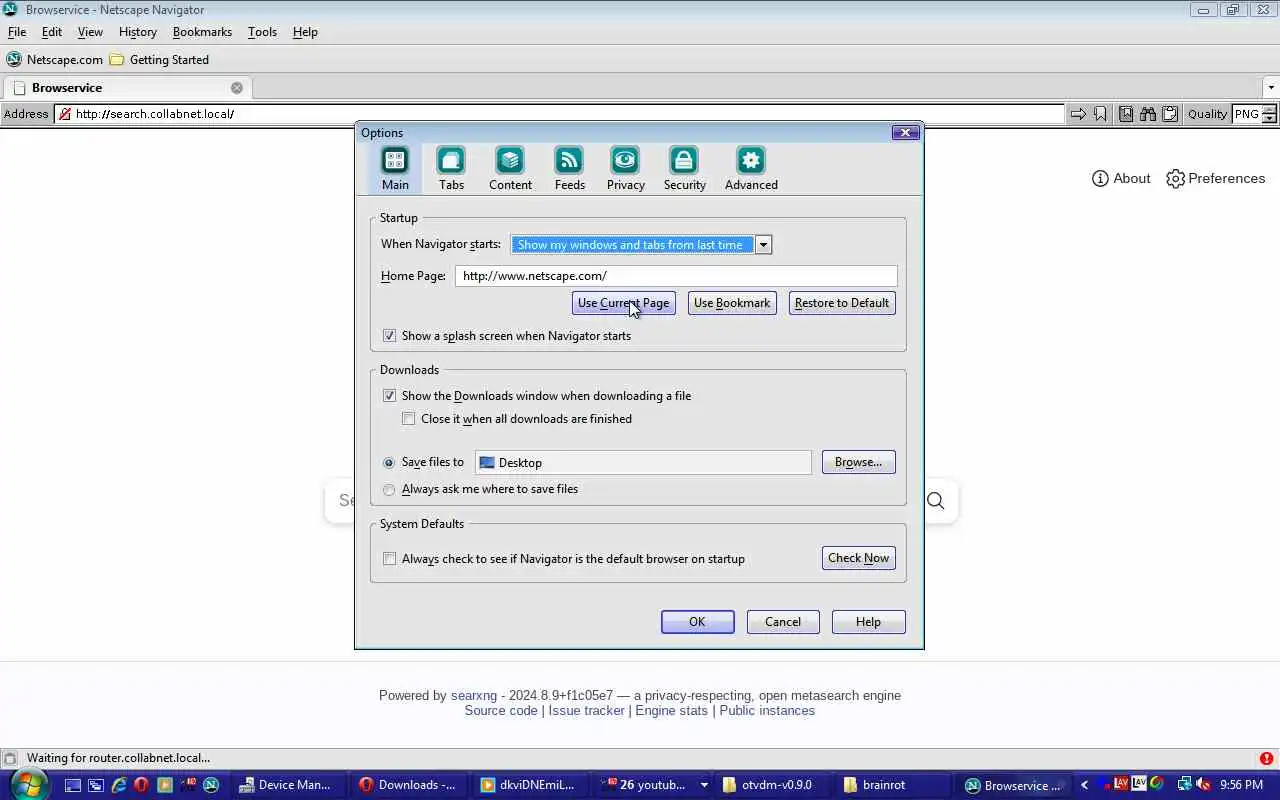1280x800 pixels.
Task: Click Check Now button
Action: click(858, 558)
